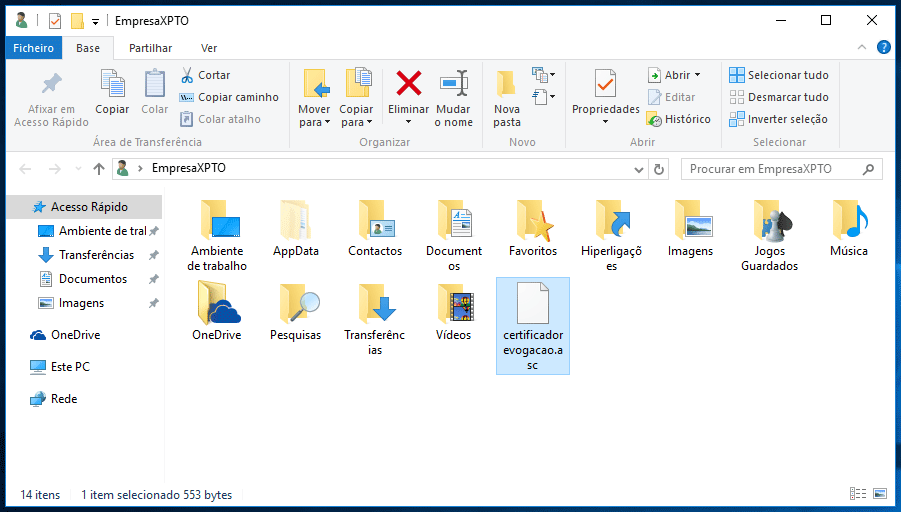Switch to the Base ribbon tab
901x512 pixels.
[x=88, y=48]
